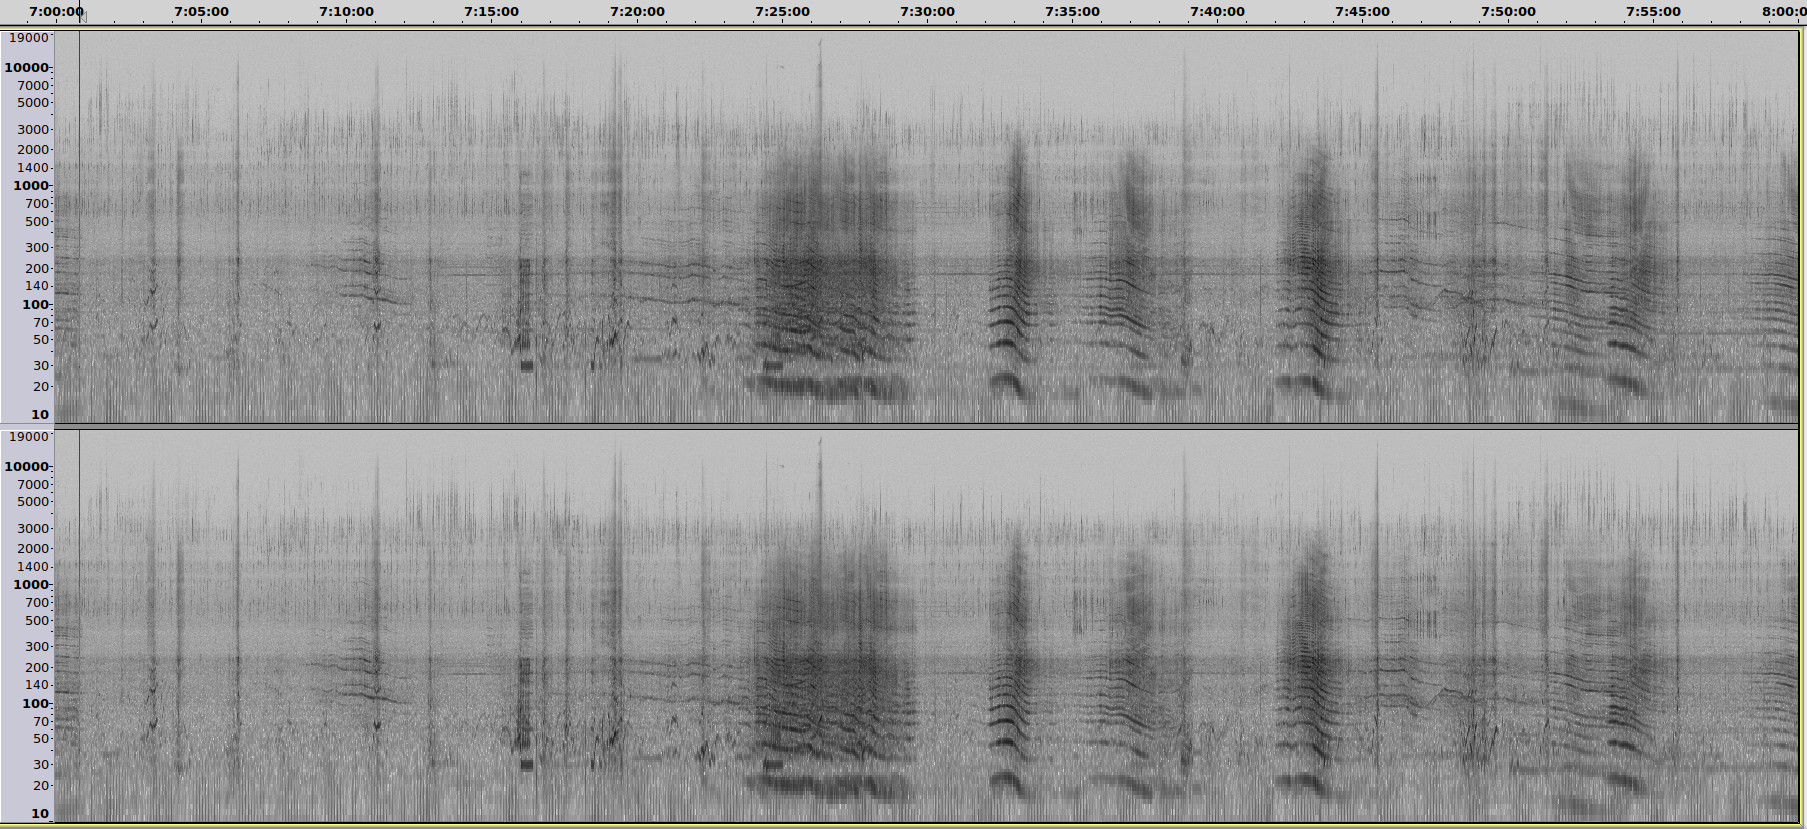Go to 7:40:00 on the time ruler
This screenshot has height=829, width=1807.
point(1217,12)
